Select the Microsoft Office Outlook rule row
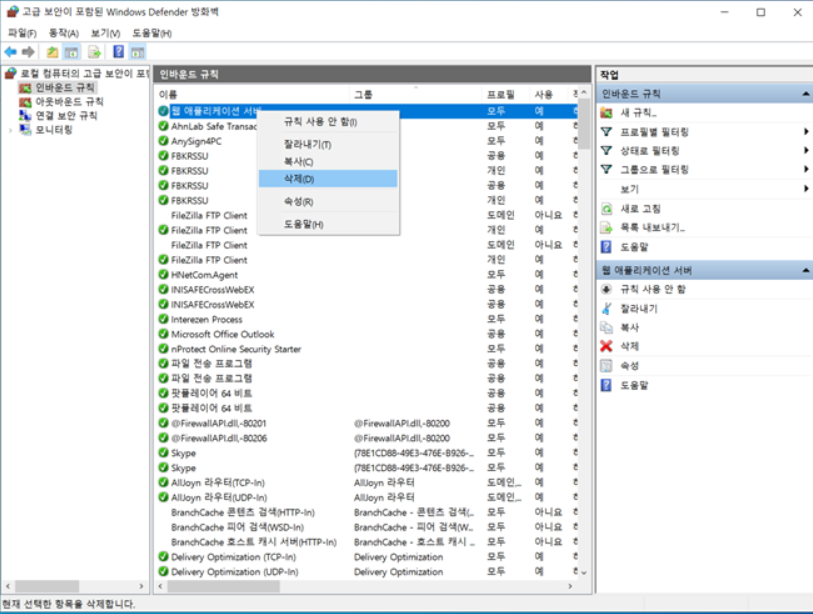The height and width of the screenshot is (614, 813). coord(367,334)
